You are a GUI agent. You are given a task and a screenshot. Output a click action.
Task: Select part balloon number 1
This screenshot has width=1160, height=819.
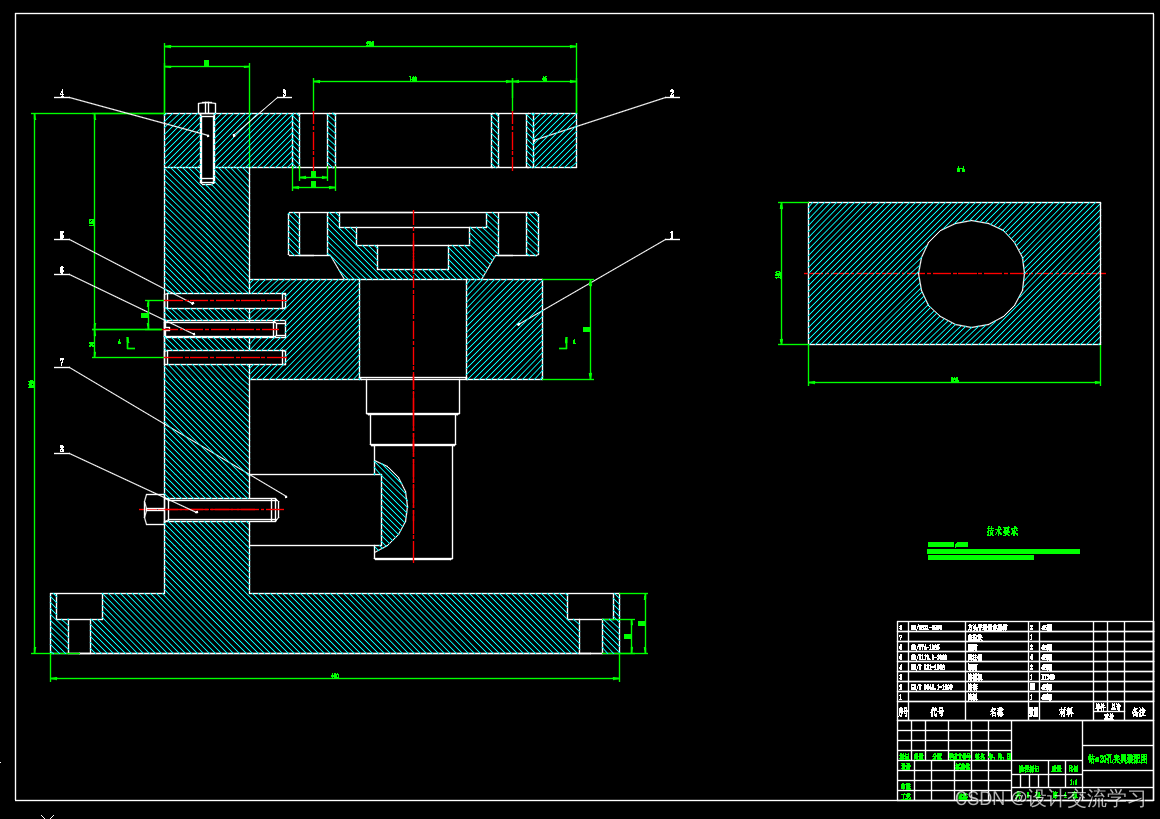(672, 235)
